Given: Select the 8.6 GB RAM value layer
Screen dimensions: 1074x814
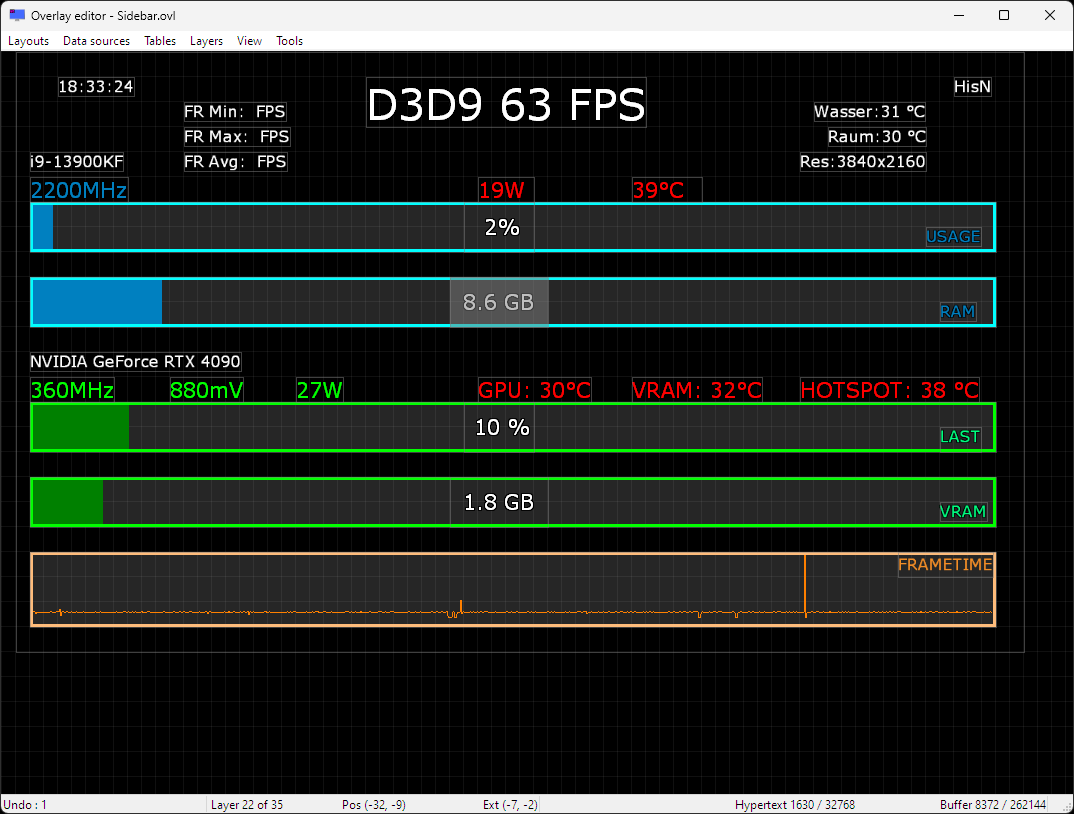Looking at the screenshot, I should click(x=499, y=302).
